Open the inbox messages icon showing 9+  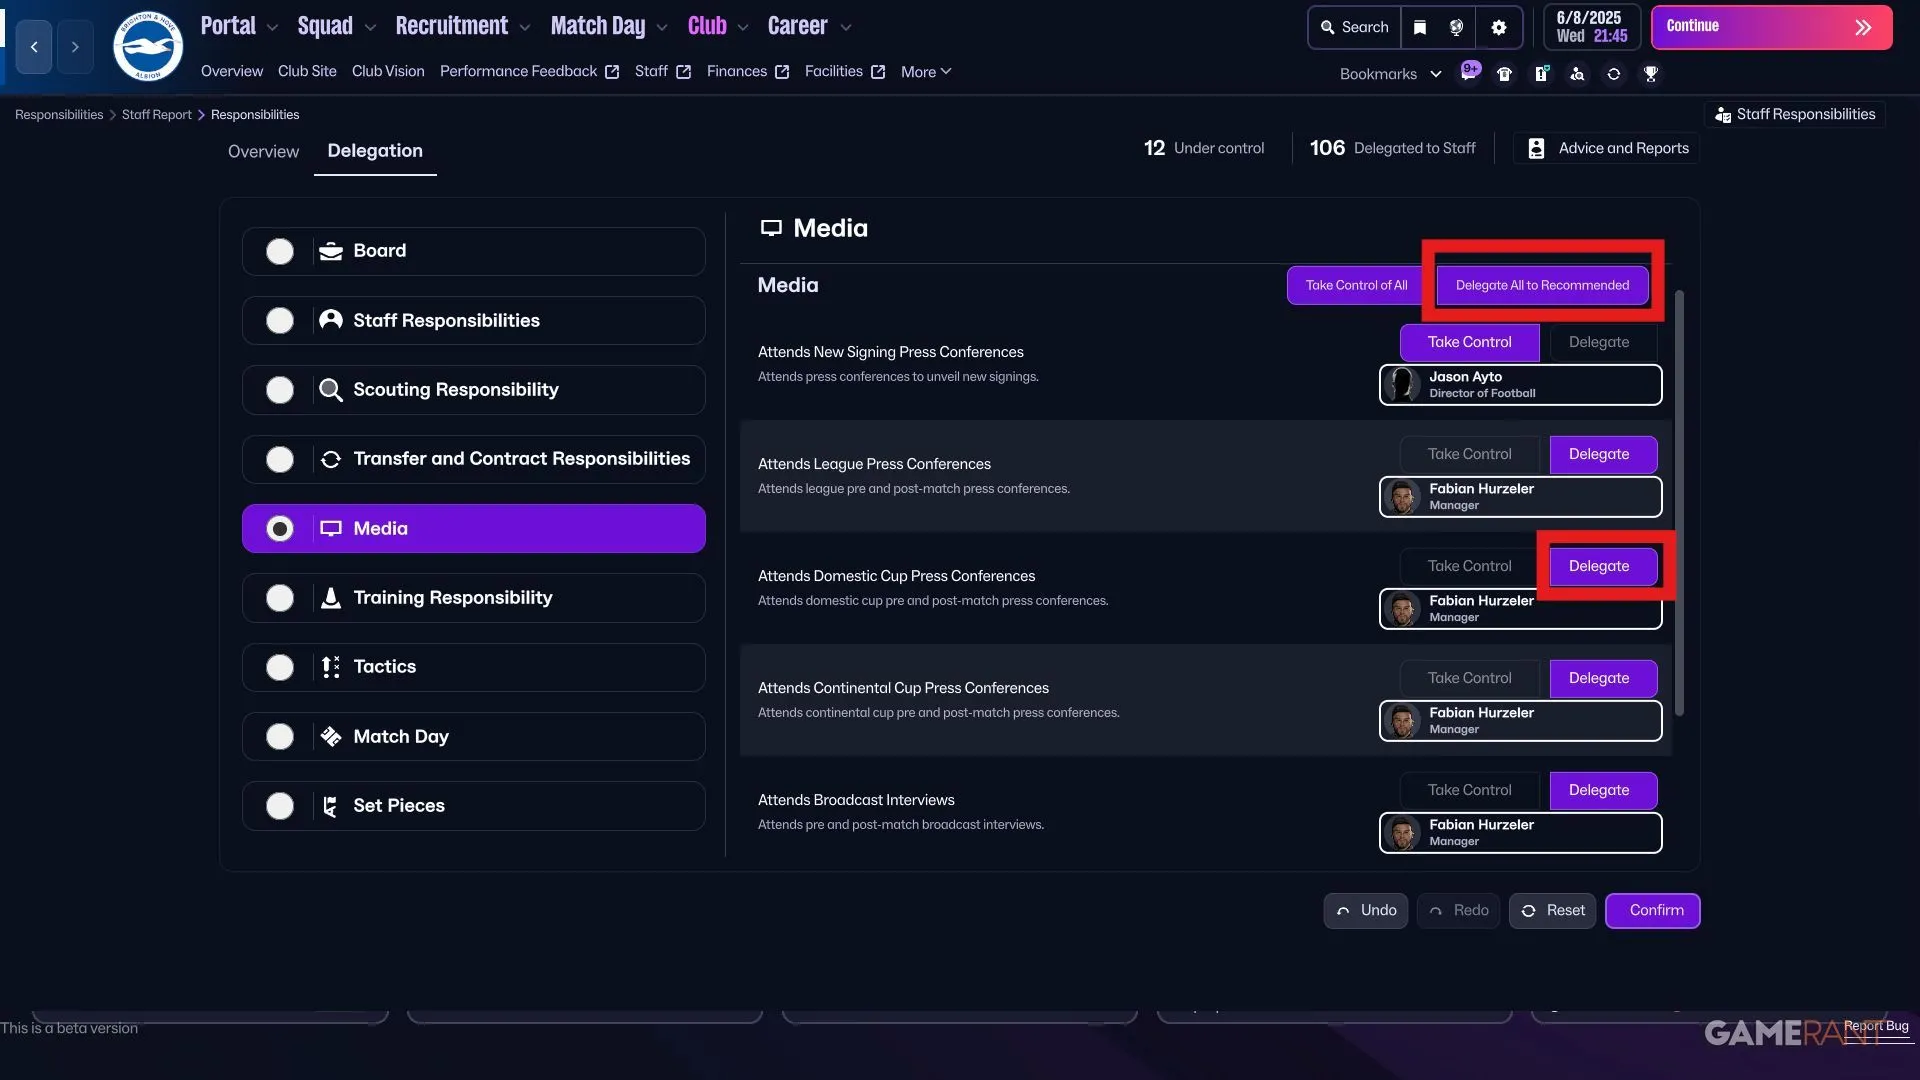1470,74
